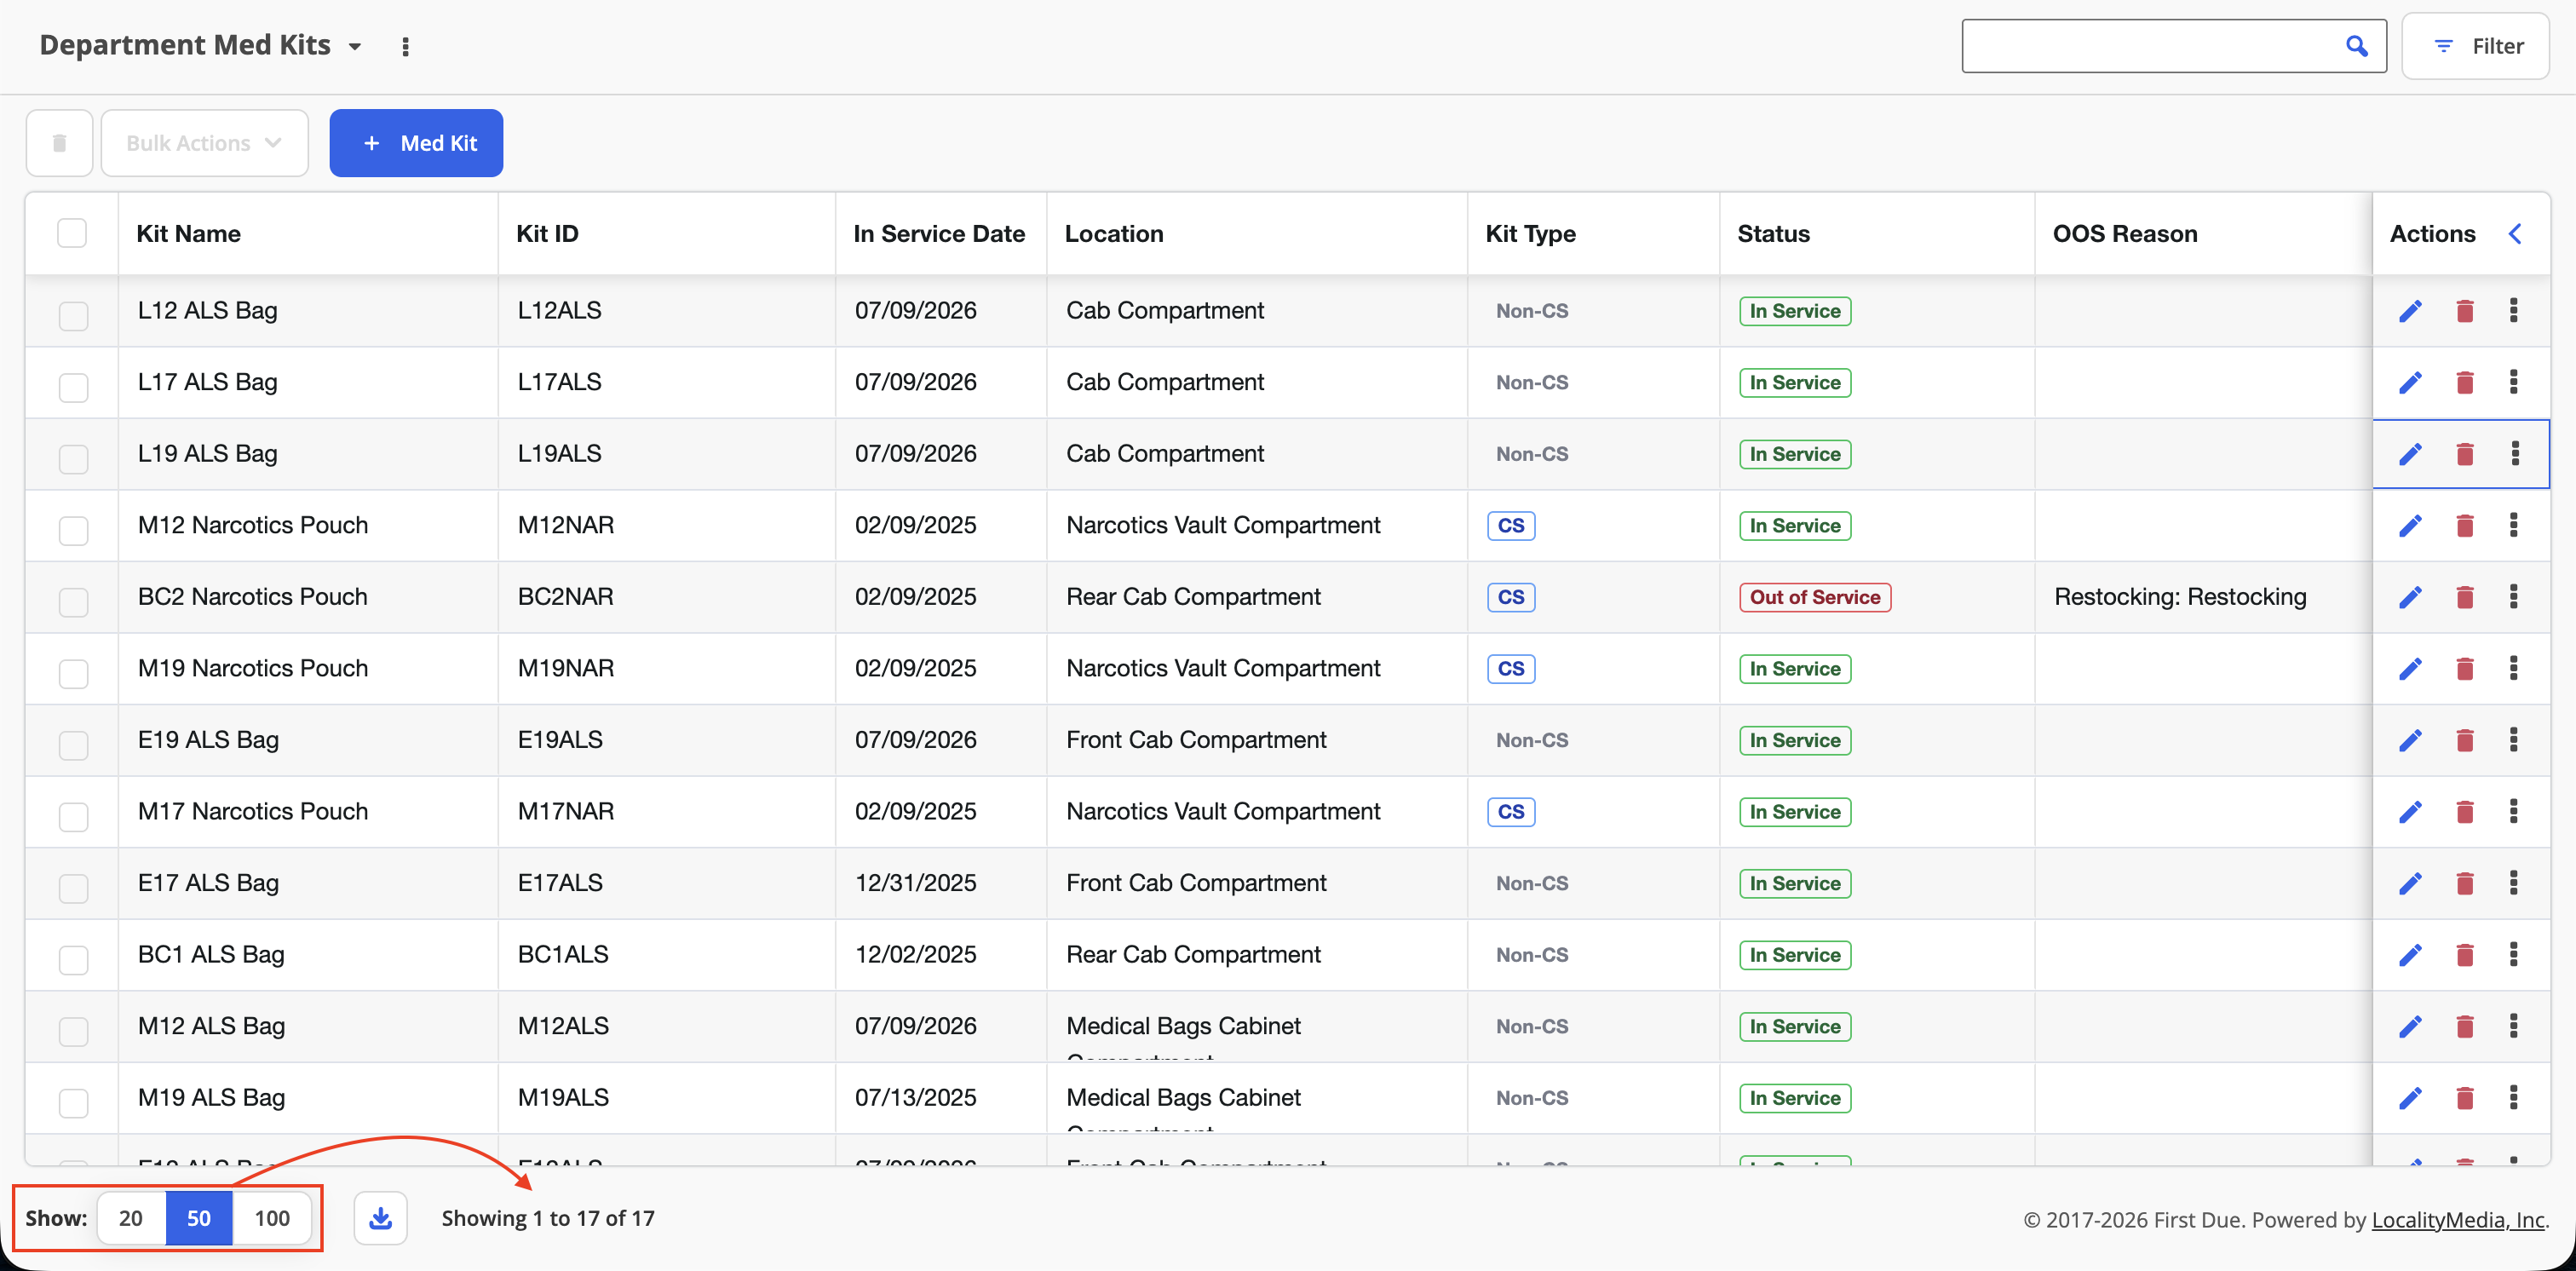Screen dimensions: 2576x1271
Task: Open more options for BC2 Narcotics Pouch
Action: pyautogui.click(x=2514, y=597)
